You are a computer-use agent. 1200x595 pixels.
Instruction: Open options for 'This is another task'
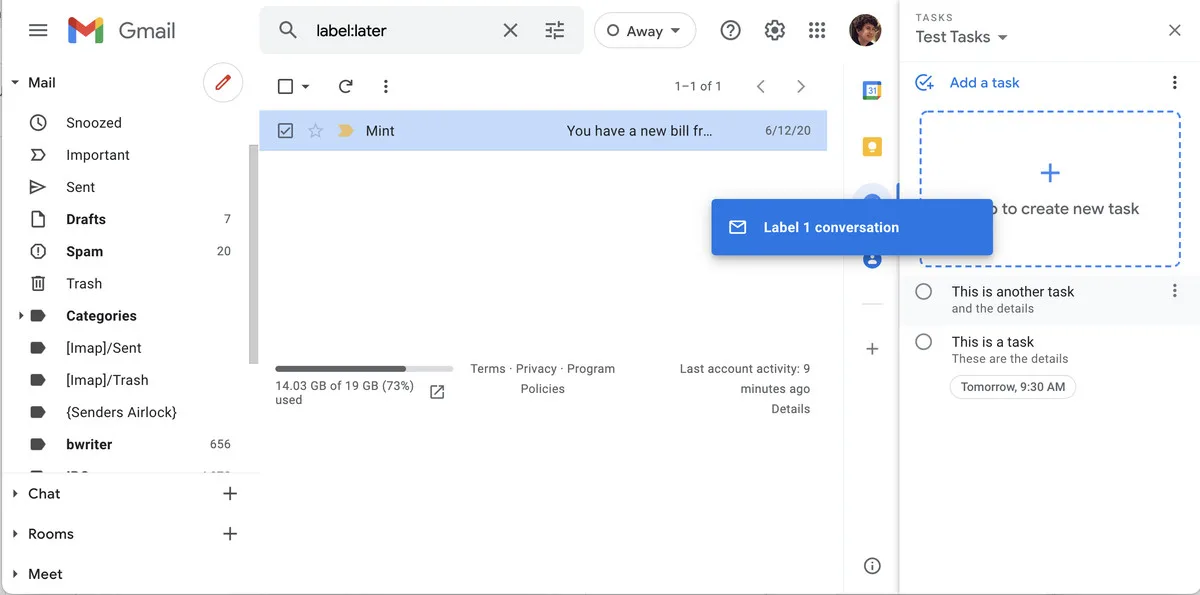pos(1175,291)
